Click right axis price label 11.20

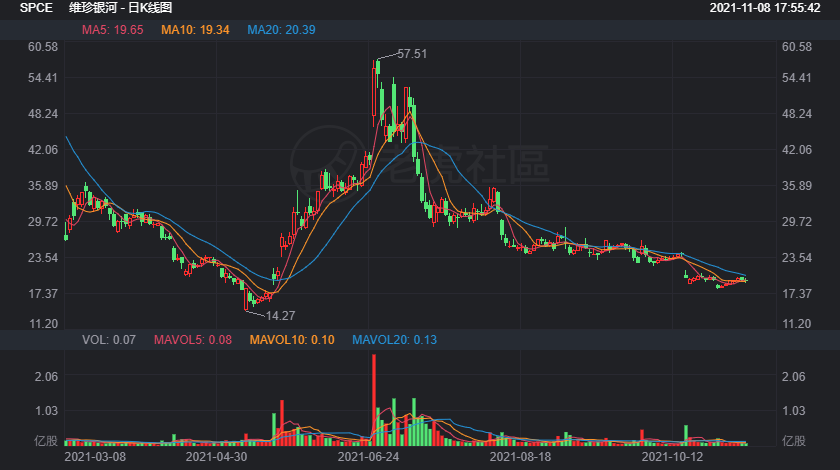pyautogui.click(x=797, y=324)
